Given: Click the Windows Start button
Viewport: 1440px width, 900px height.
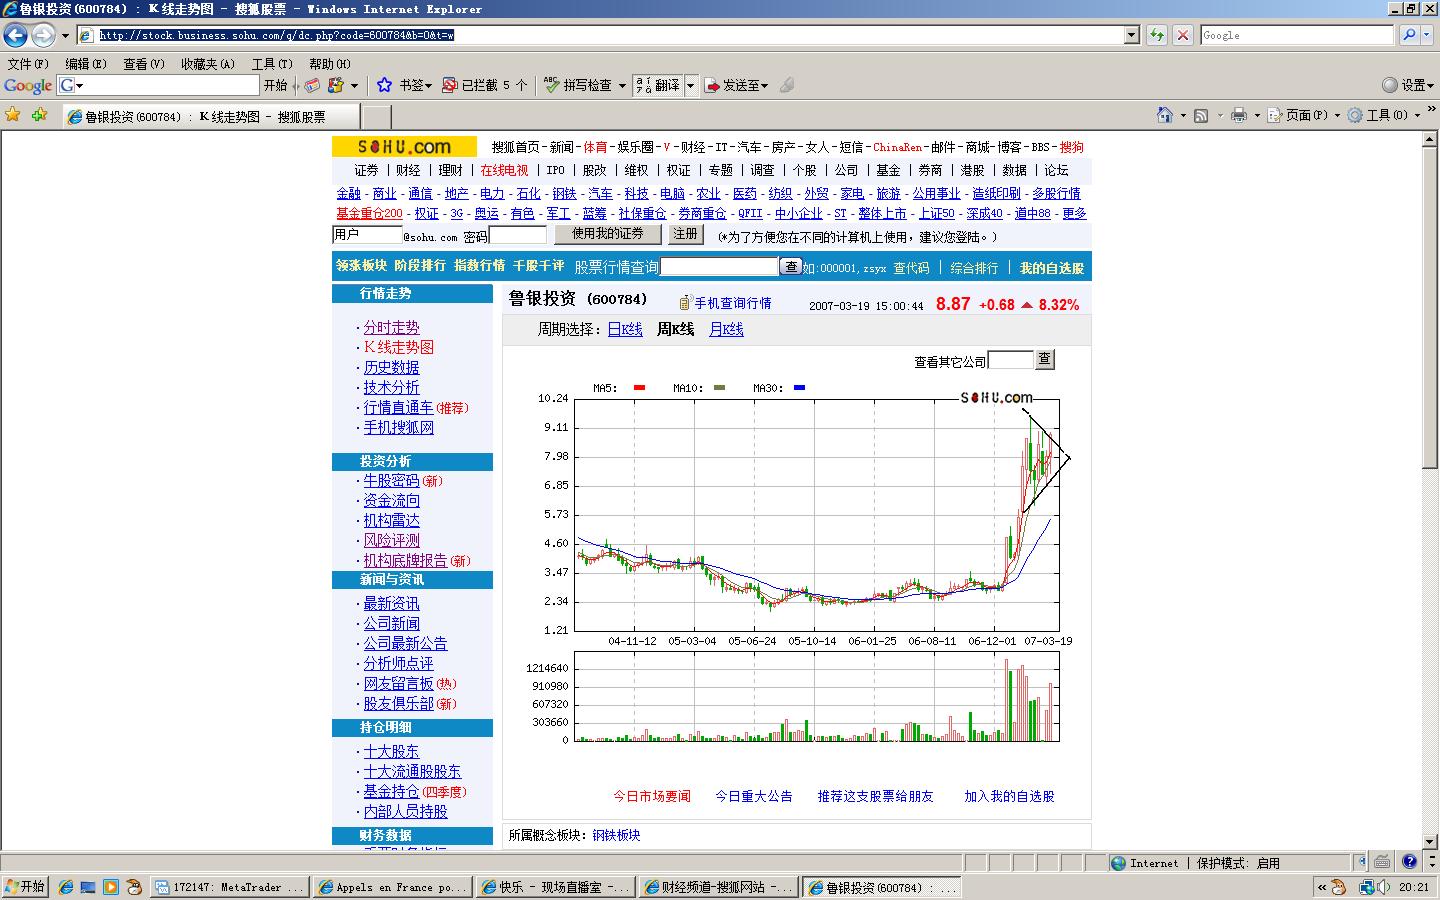Looking at the screenshot, I should coord(25,887).
